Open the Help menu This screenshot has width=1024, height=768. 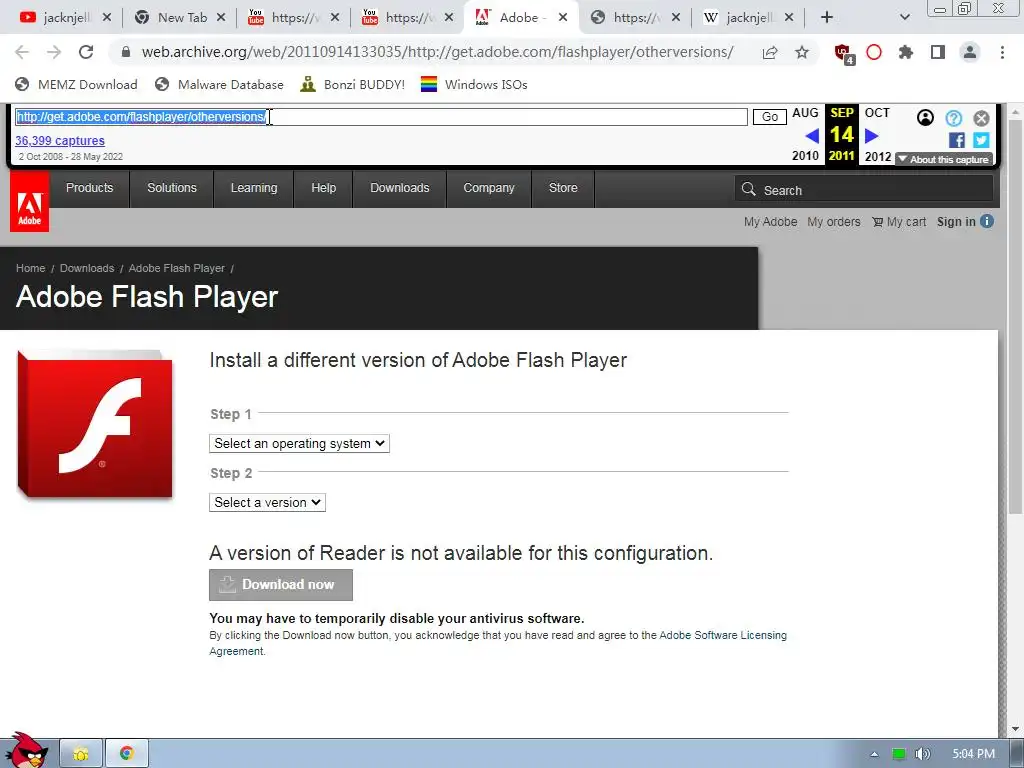click(323, 188)
